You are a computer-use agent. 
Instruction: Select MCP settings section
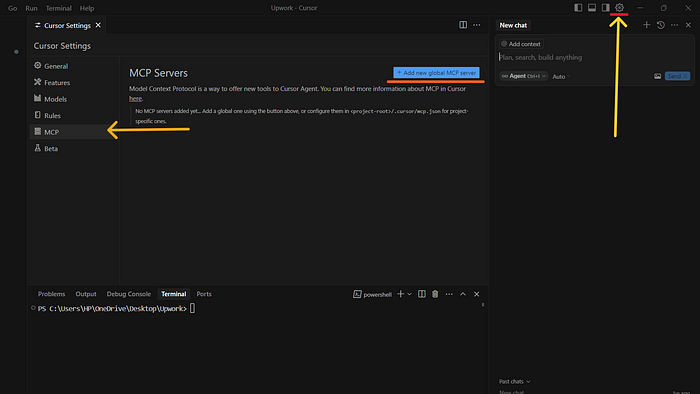tap(74, 132)
